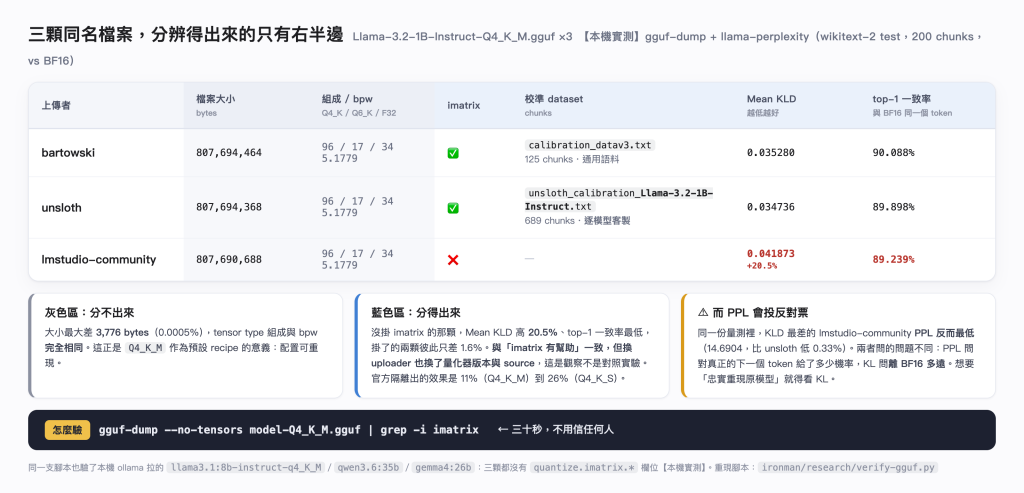Click file size 807,694,368

click(x=229, y=207)
